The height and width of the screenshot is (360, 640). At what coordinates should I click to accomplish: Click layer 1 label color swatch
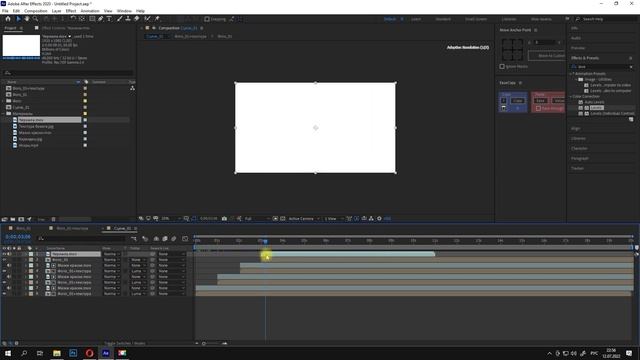(x=31, y=254)
